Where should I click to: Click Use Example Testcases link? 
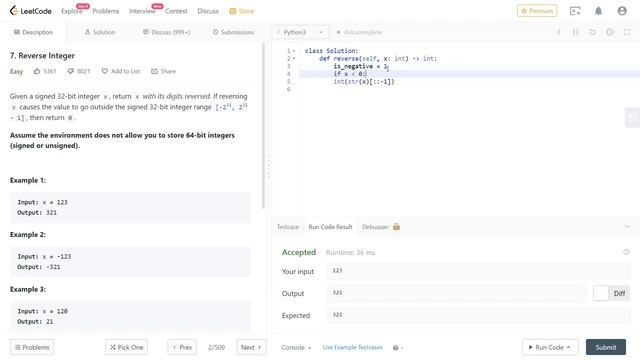pos(353,347)
